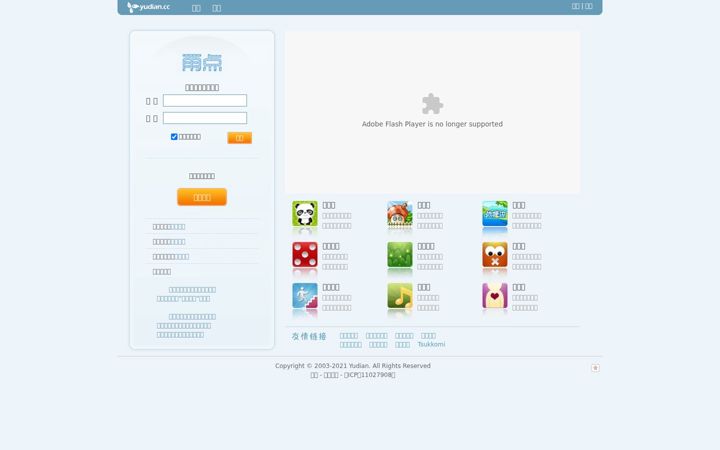The image size is (720, 450).
Task: Open the orange owl-face app icon
Action: coord(495,254)
